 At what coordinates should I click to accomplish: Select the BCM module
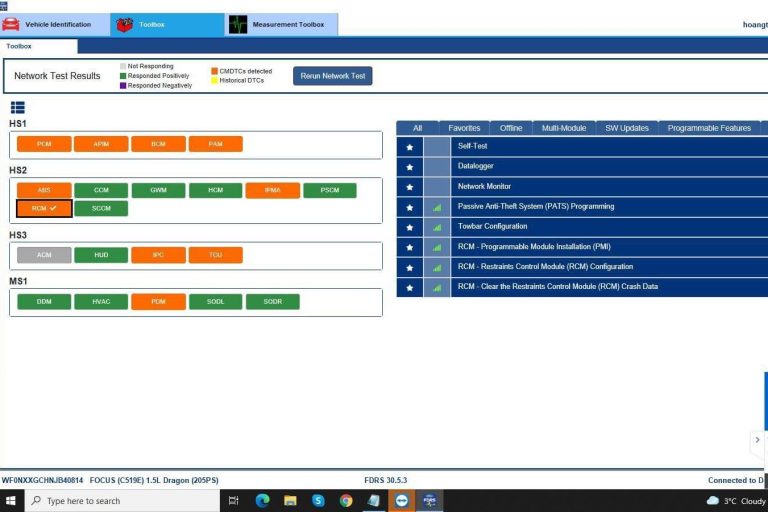[x=158, y=144]
